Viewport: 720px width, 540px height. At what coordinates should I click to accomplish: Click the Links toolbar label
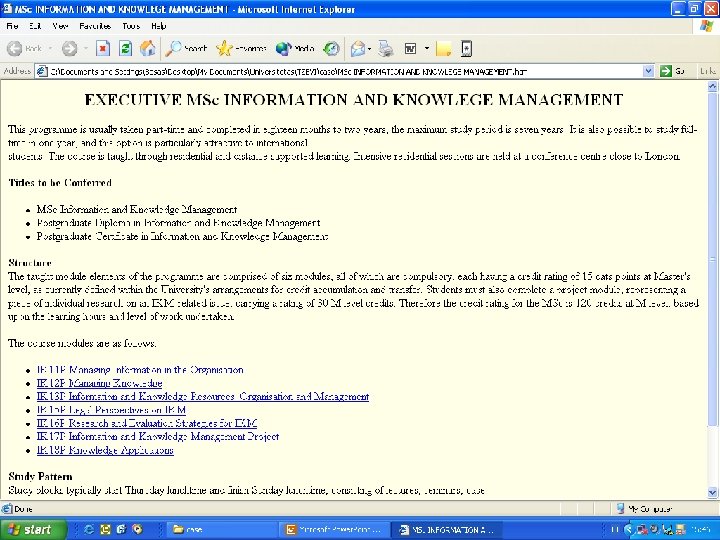(708, 71)
